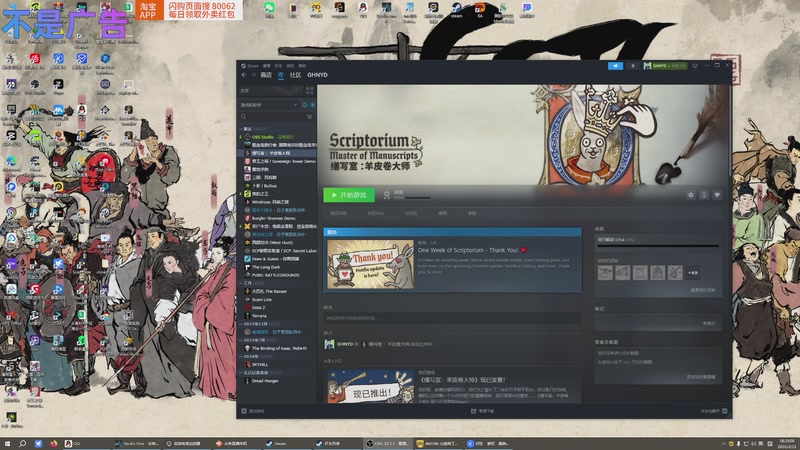Select West Hunt in the library list
The height and width of the screenshot is (450, 800).
click(278, 243)
